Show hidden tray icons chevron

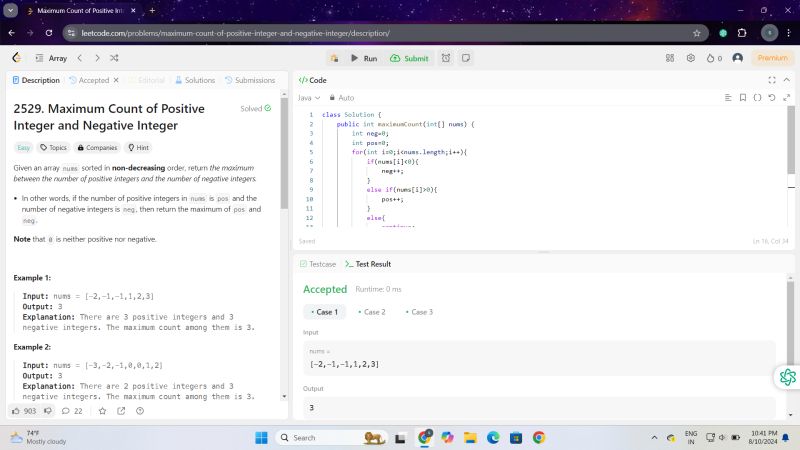[654, 438]
